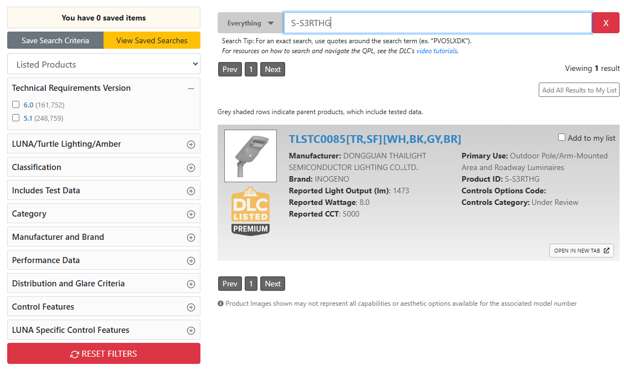The image size is (624, 370).
Task: Collapse Technical Requirements Version section
Action: 191,88
